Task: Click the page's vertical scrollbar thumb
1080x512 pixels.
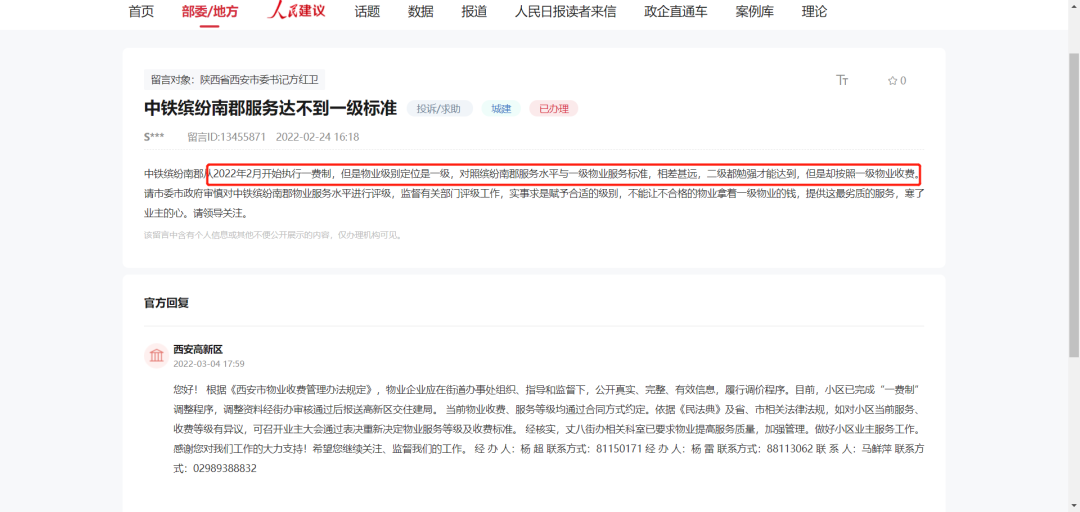Action: [1073, 205]
